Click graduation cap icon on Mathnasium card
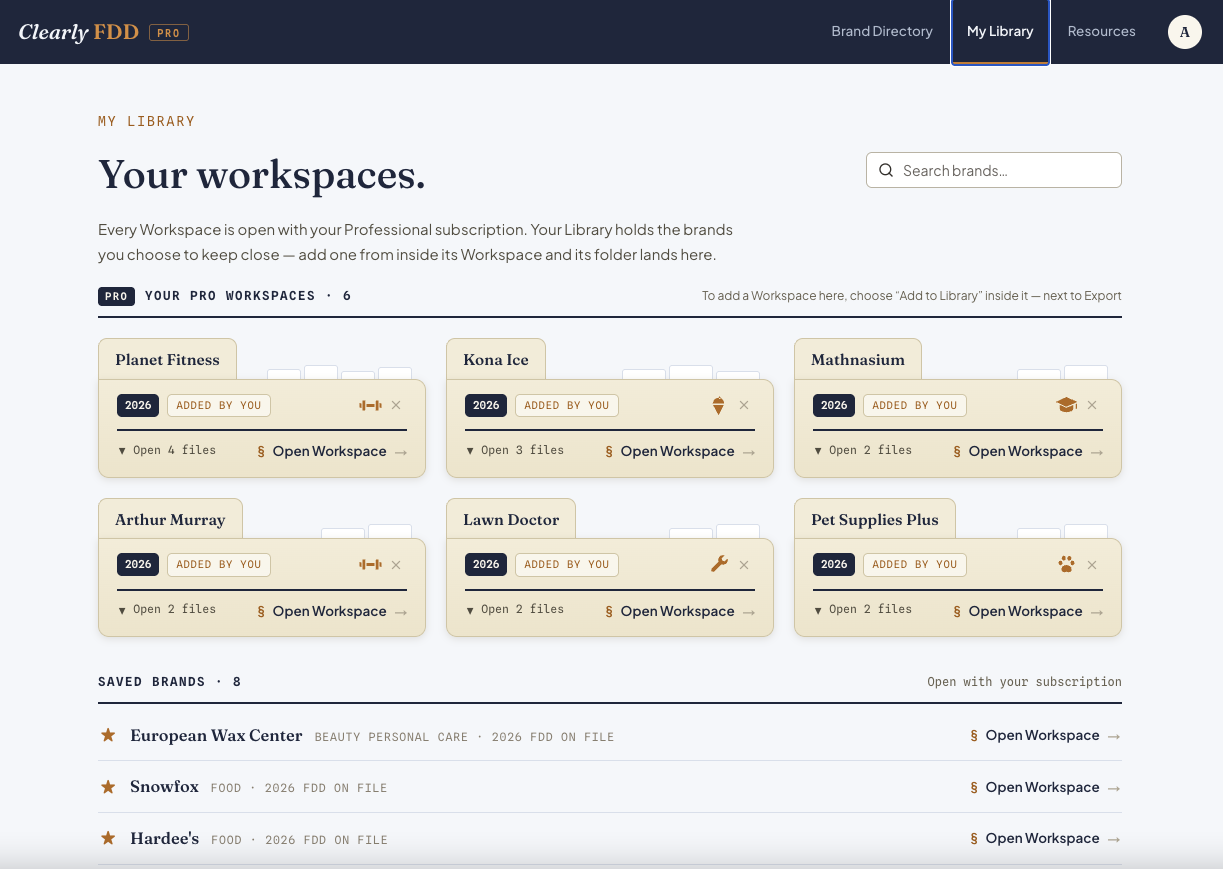Viewport: 1223px width, 869px height. tap(1066, 405)
